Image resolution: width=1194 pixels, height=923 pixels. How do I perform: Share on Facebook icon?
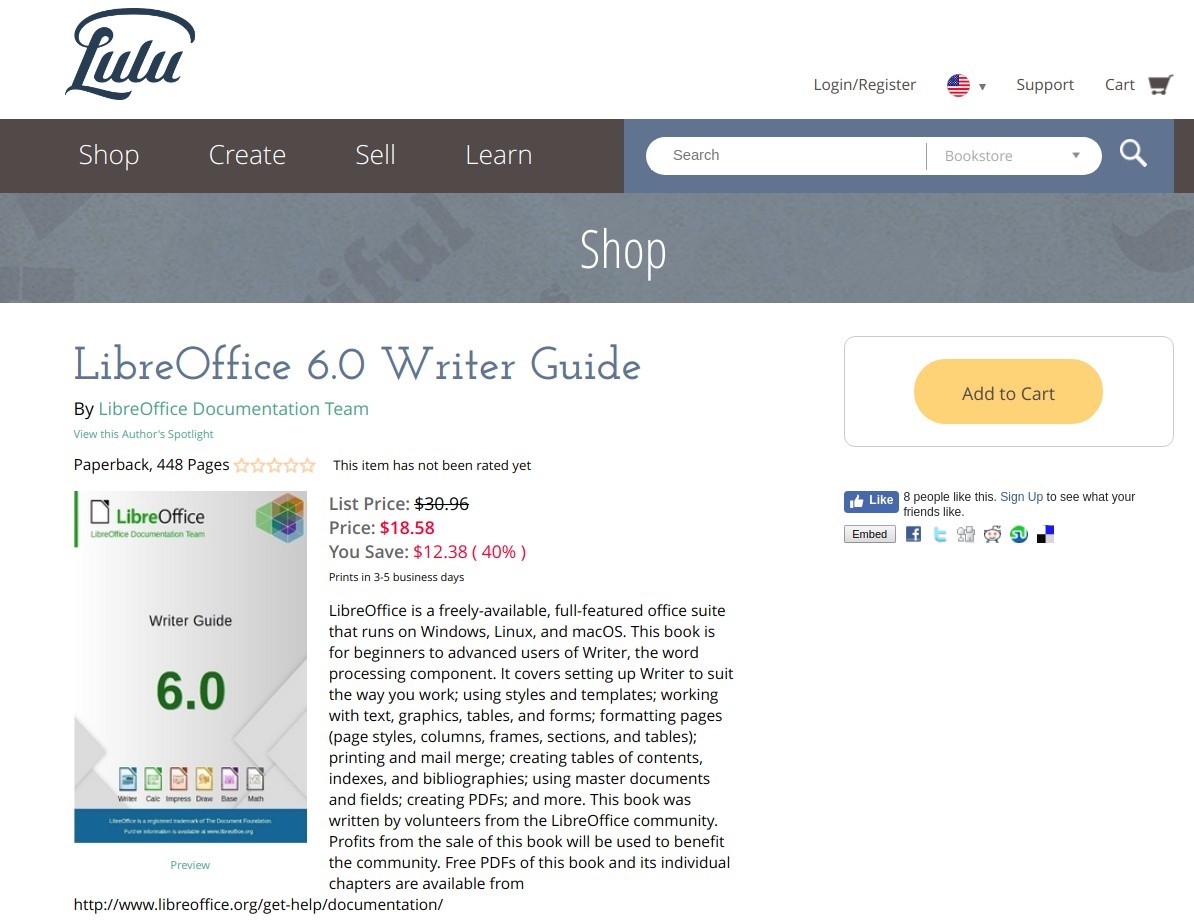(913, 534)
